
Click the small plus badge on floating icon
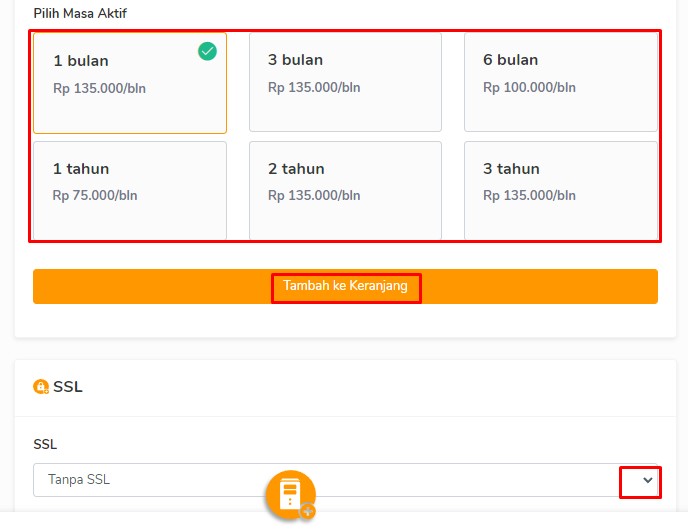tap(308, 511)
